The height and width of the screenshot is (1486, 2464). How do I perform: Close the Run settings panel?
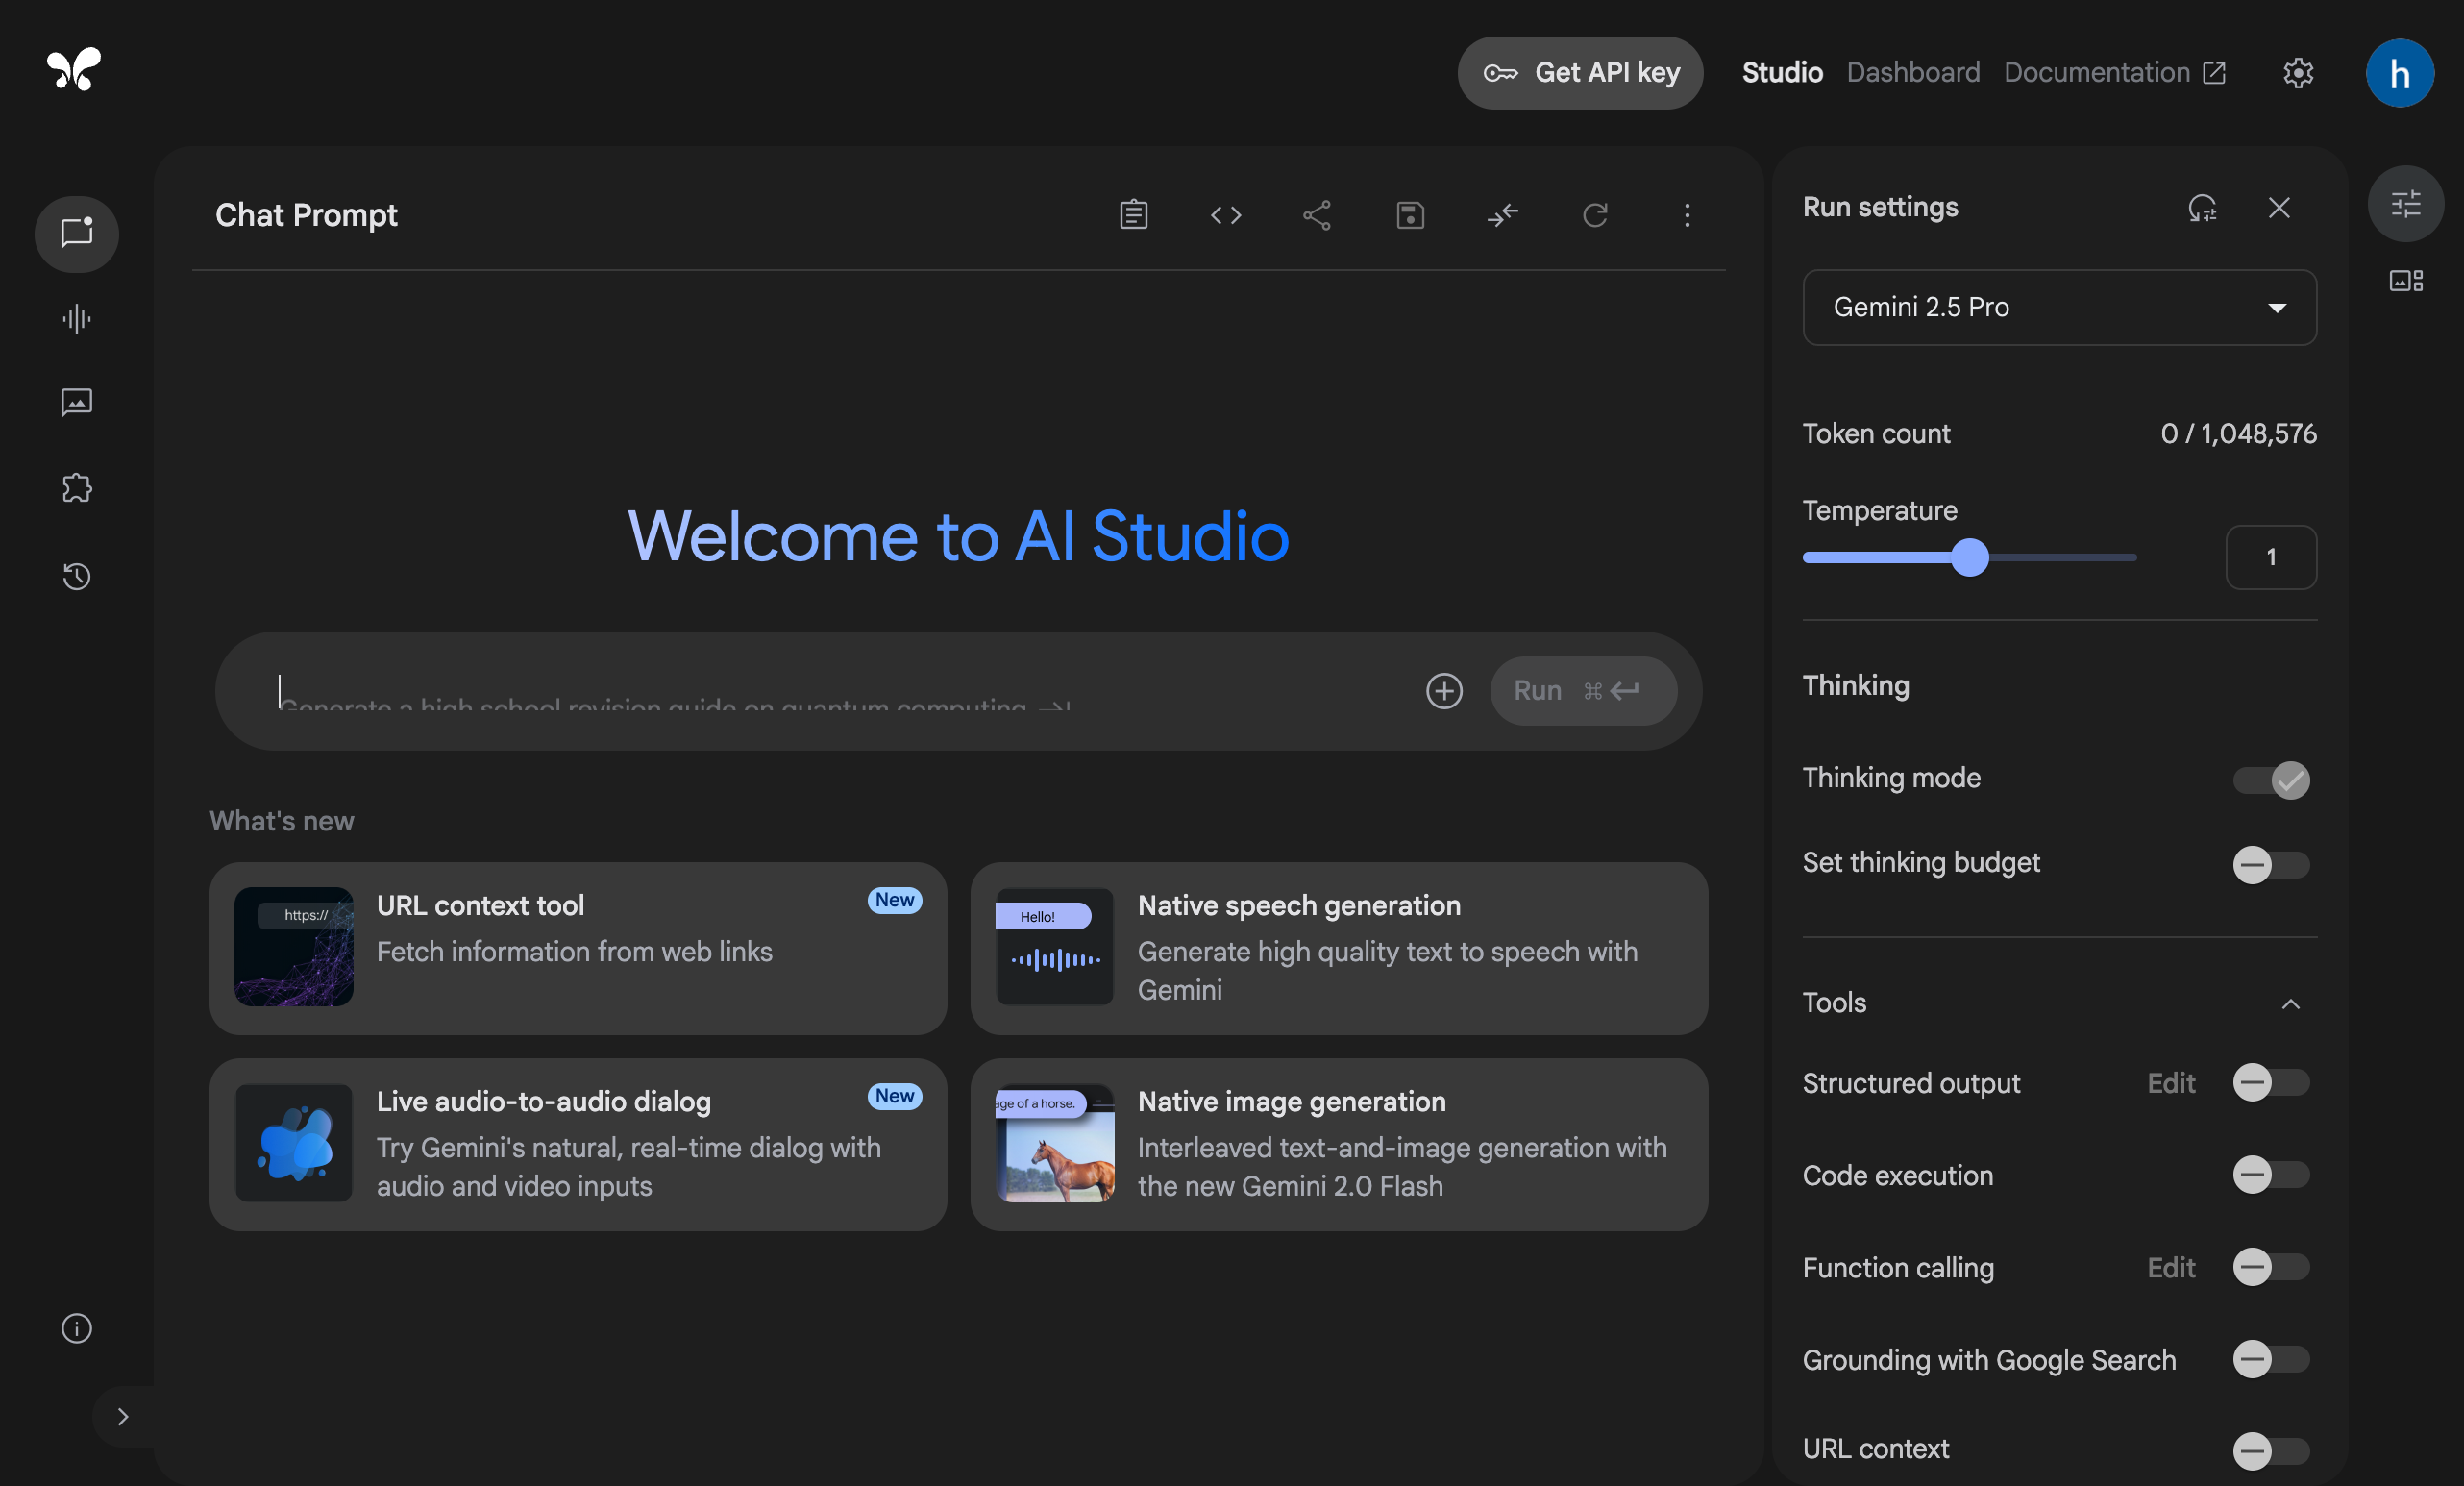[2279, 207]
